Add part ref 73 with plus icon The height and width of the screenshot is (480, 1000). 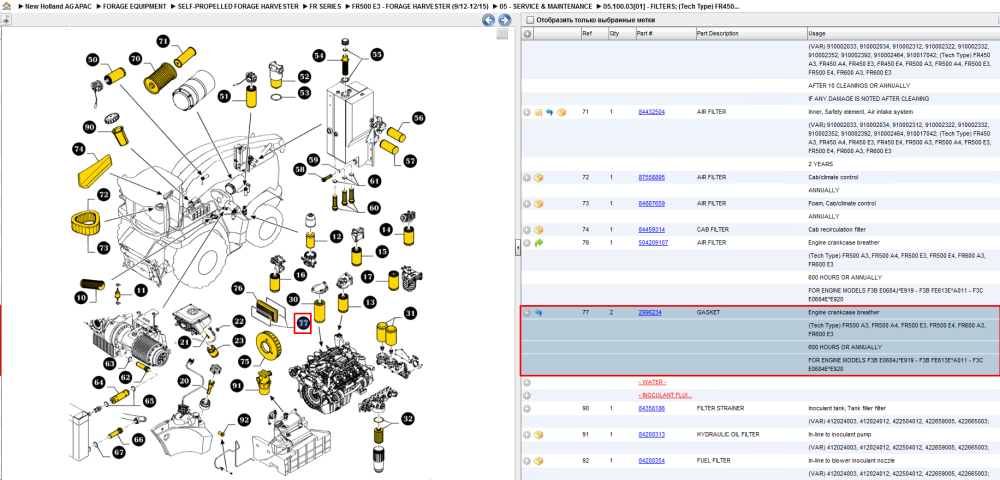527,204
